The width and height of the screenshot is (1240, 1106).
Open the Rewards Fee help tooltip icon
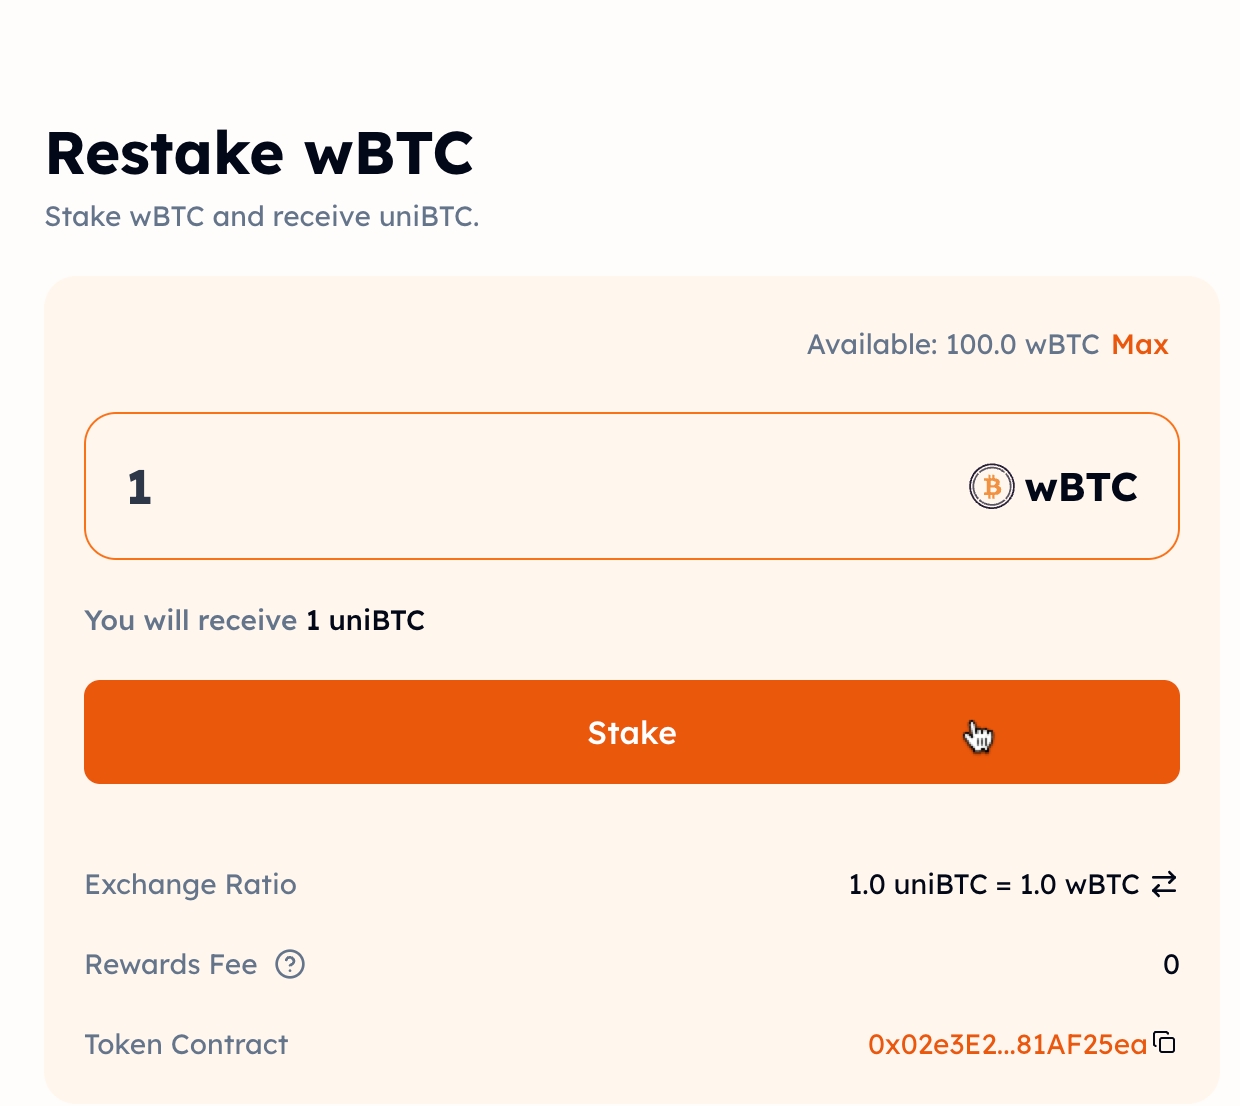click(290, 965)
